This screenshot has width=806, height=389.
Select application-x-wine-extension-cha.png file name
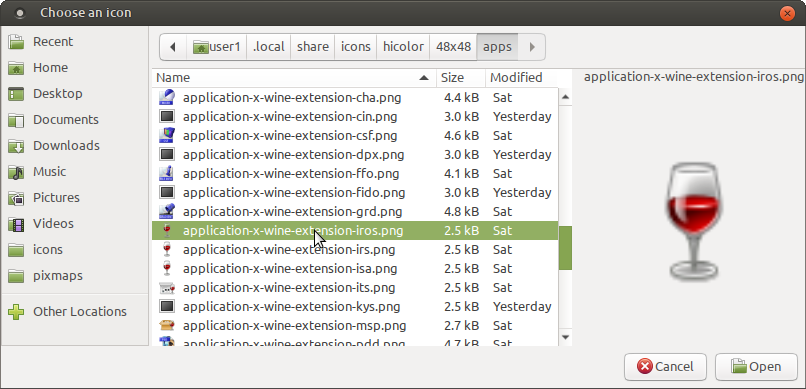292,97
